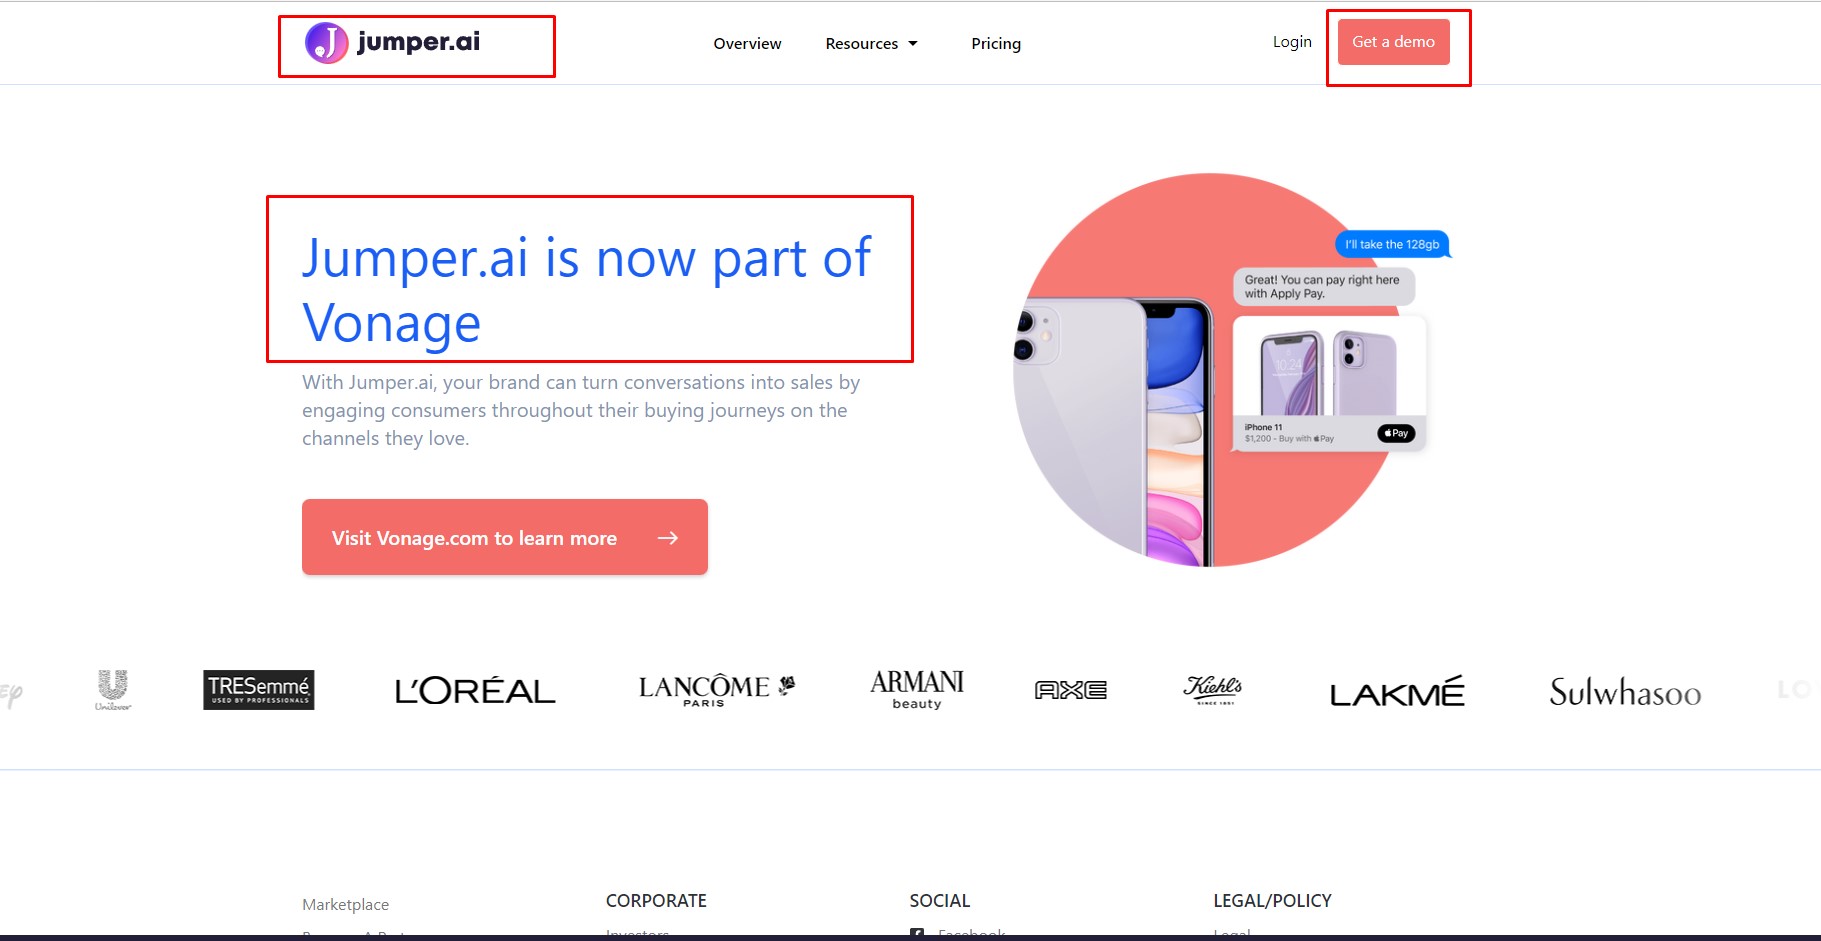Click the iPhone 11 product card image
Screen dimensions: 1821x941
point(1329,371)
